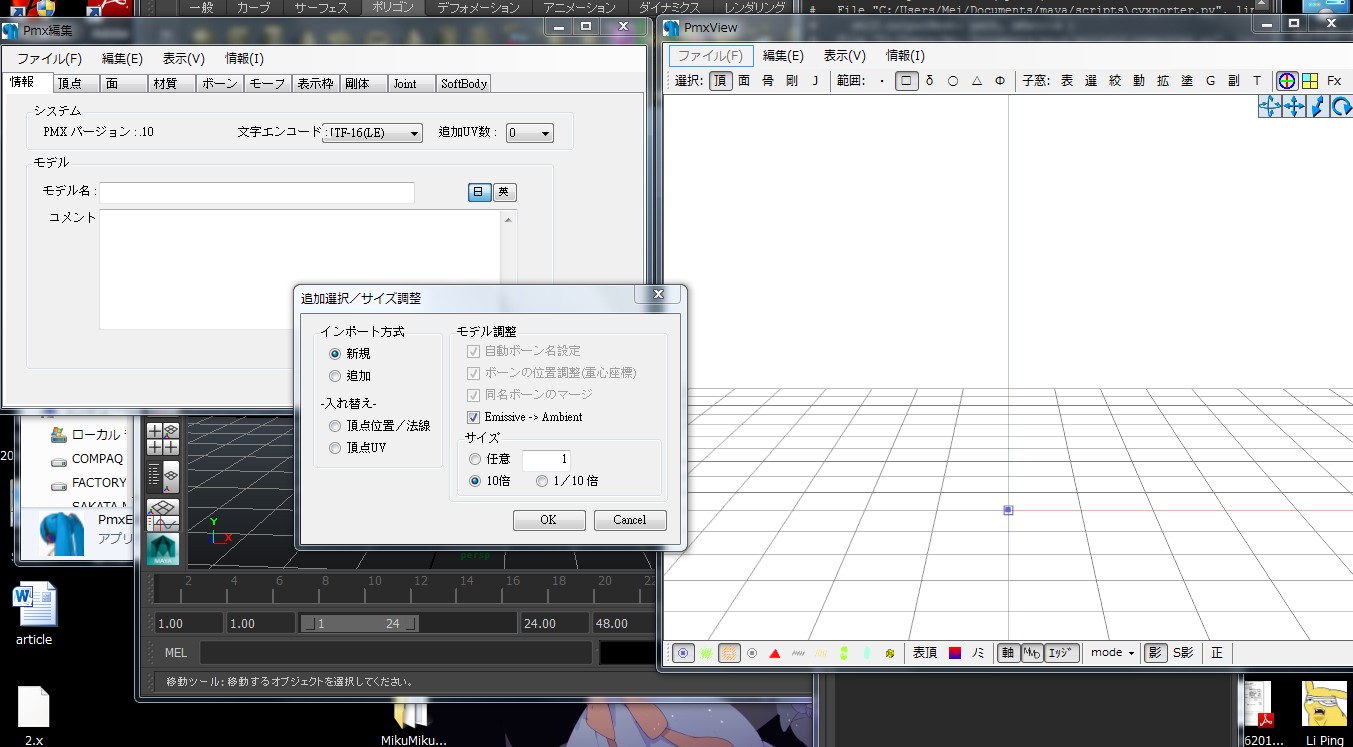
Task: Select rigid body (剛) selection mode in PmxView
Action: pyautogui.click(x=792, y=81)
